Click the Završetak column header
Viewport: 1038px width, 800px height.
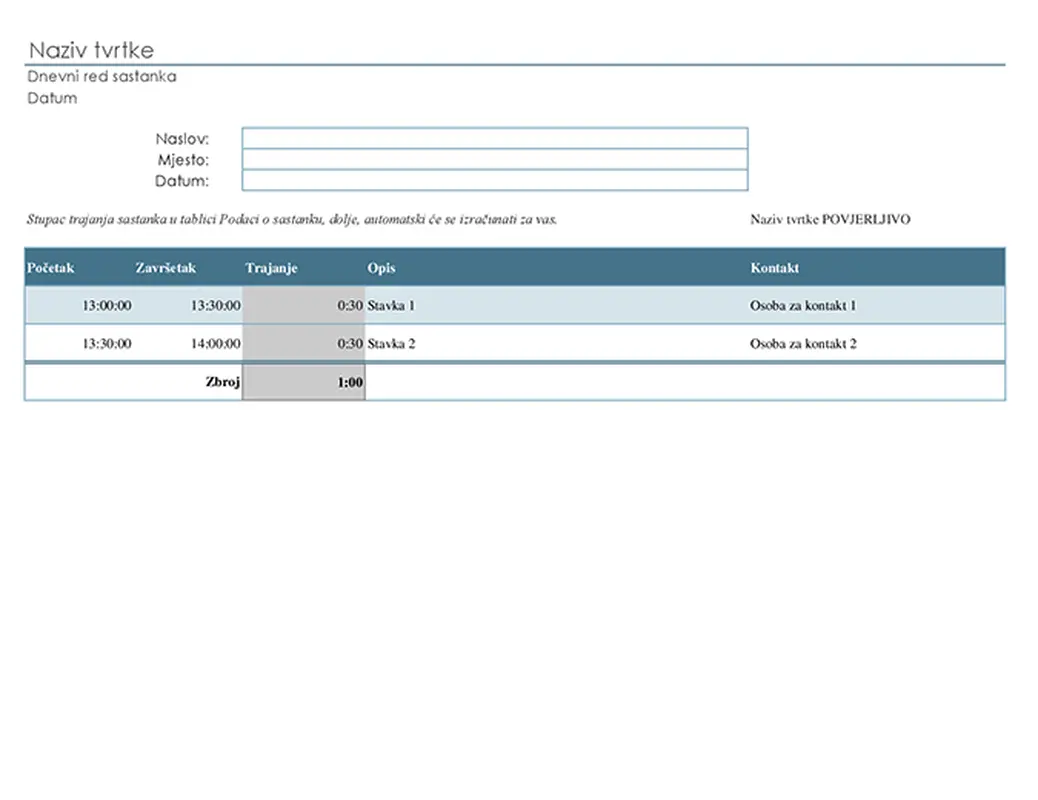(x=166, y=268)
